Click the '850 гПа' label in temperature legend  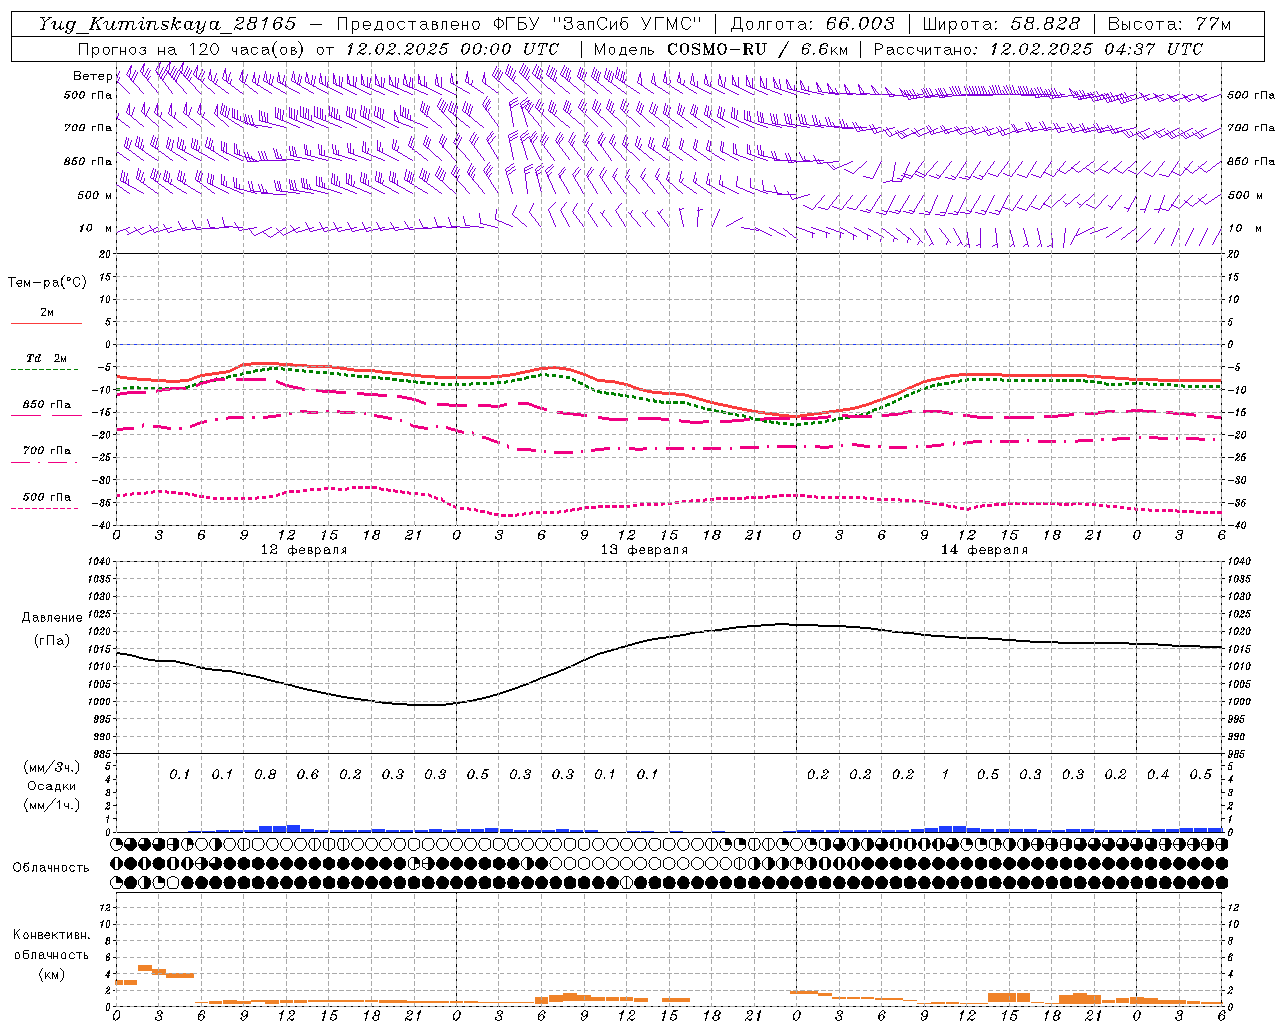coord(47,405)
